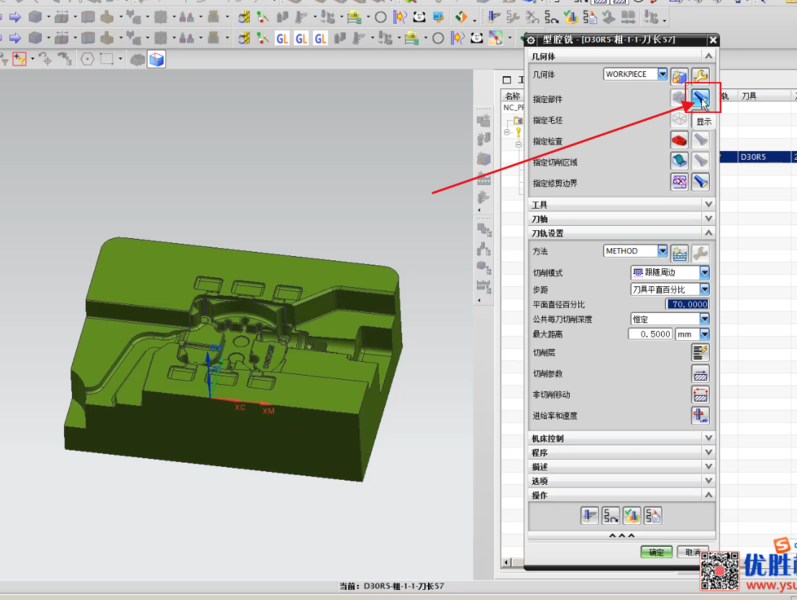Viewport: 797px width, 600px height.
Task: Open the 切削模式 dropdown showing 跟随周边
Action: tap(705, 273)
